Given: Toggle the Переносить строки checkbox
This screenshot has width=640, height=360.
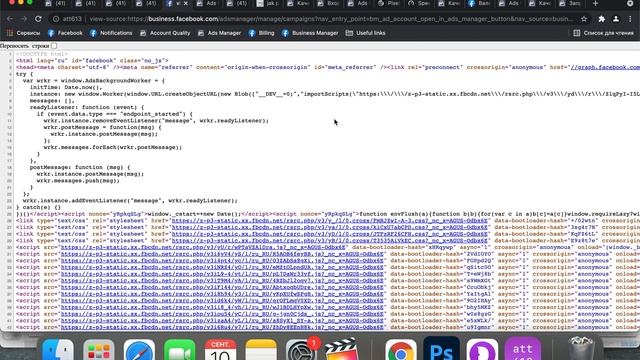Looking at the screenshot, I should (x=54, y=46).
